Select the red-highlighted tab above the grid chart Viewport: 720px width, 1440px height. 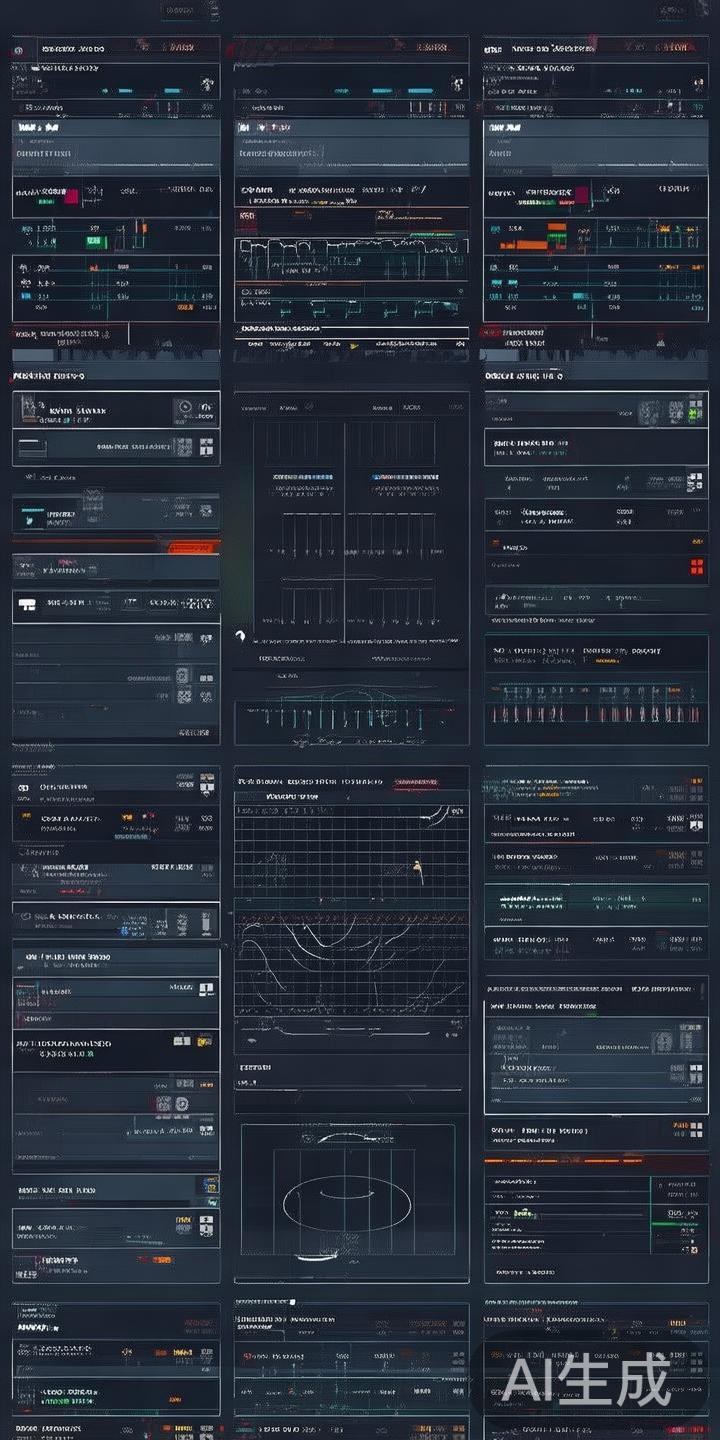(415, 781)
